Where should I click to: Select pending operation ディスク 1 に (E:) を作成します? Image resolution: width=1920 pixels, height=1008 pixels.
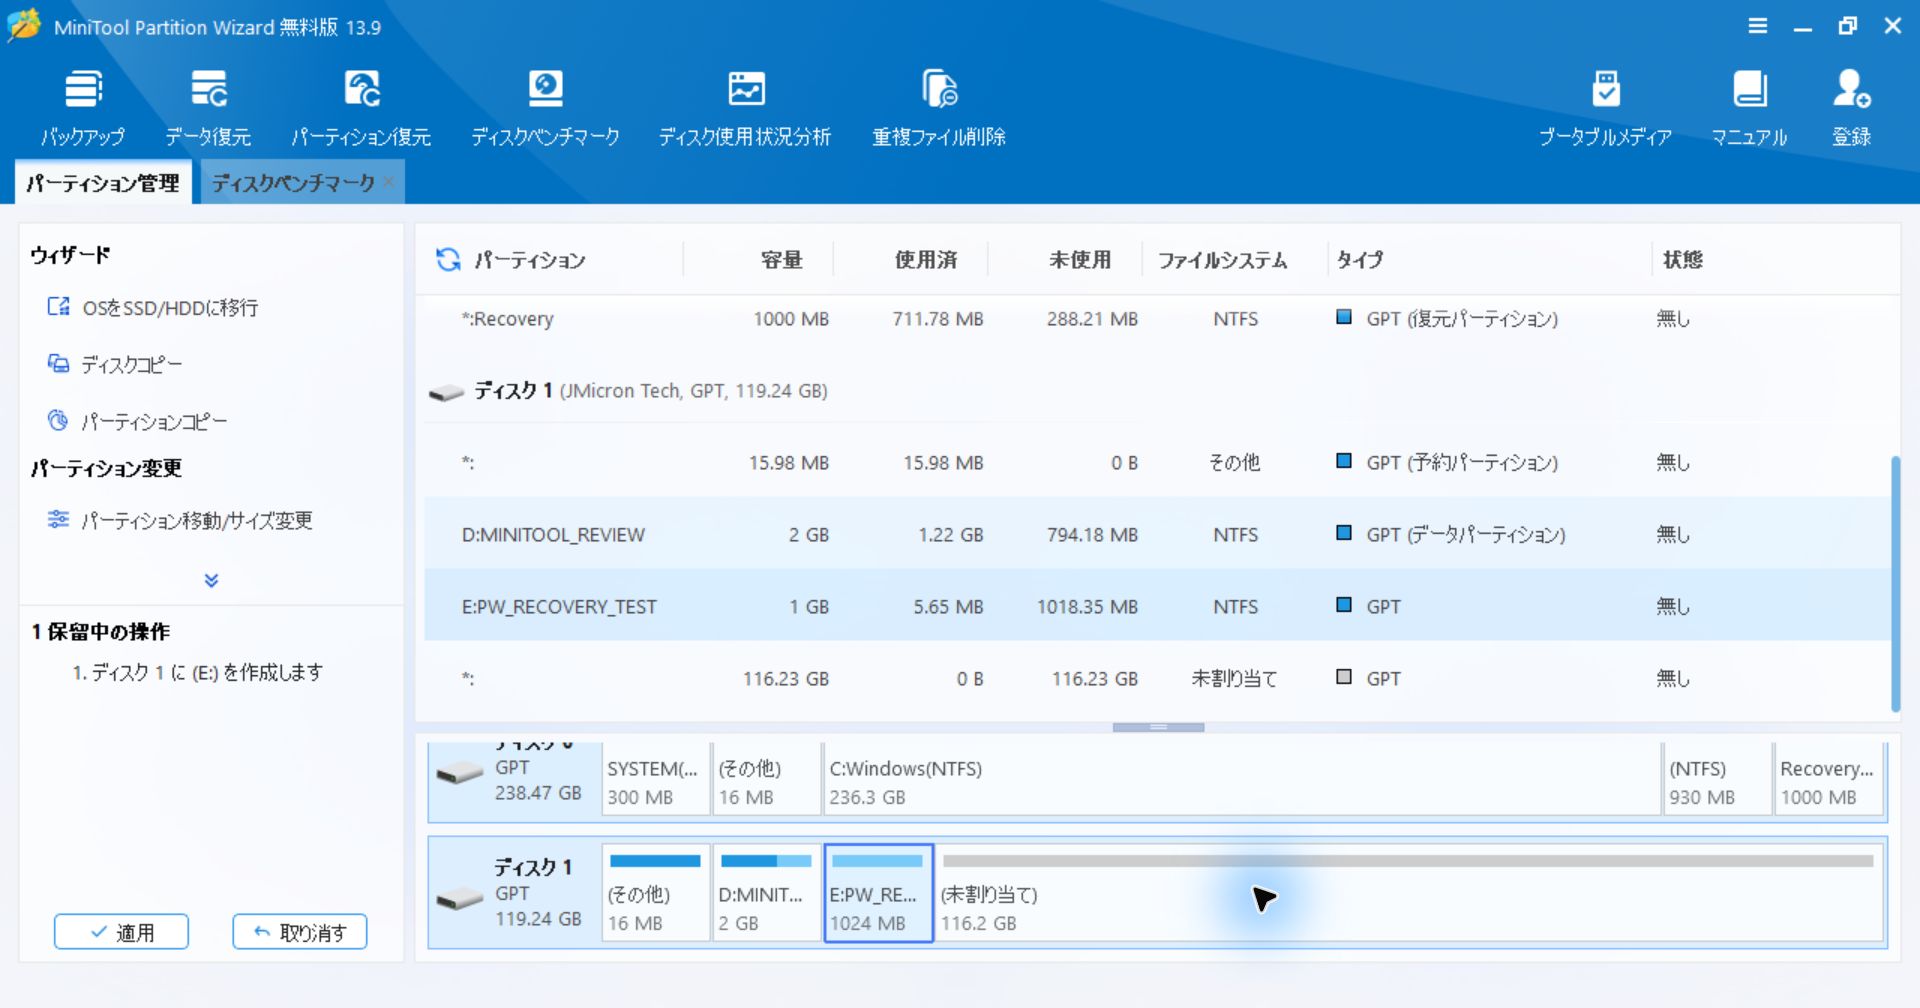click(197, 672)
